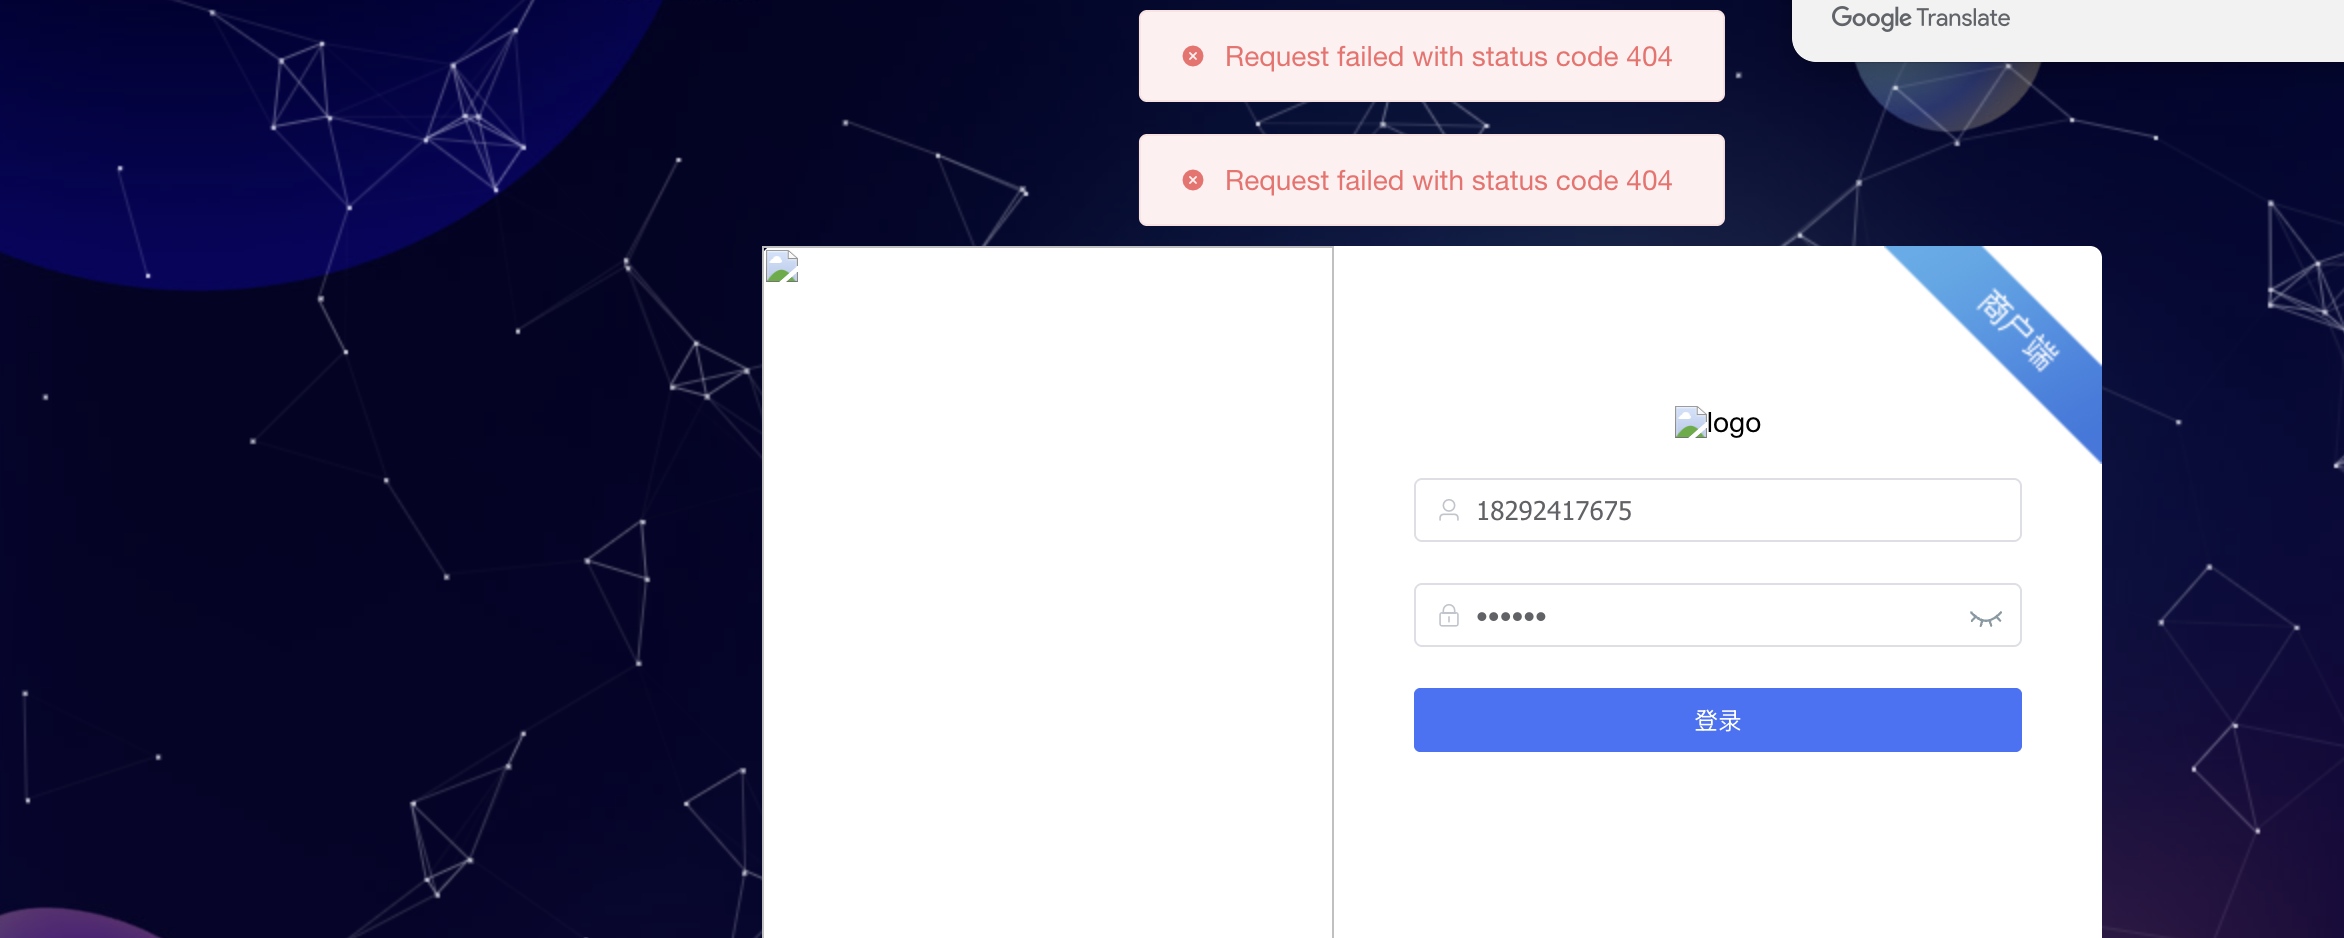This screenshot has width=2344, height=938.
Task: Click the broken logo image above the form
Action: click(x=1691, y=422)
